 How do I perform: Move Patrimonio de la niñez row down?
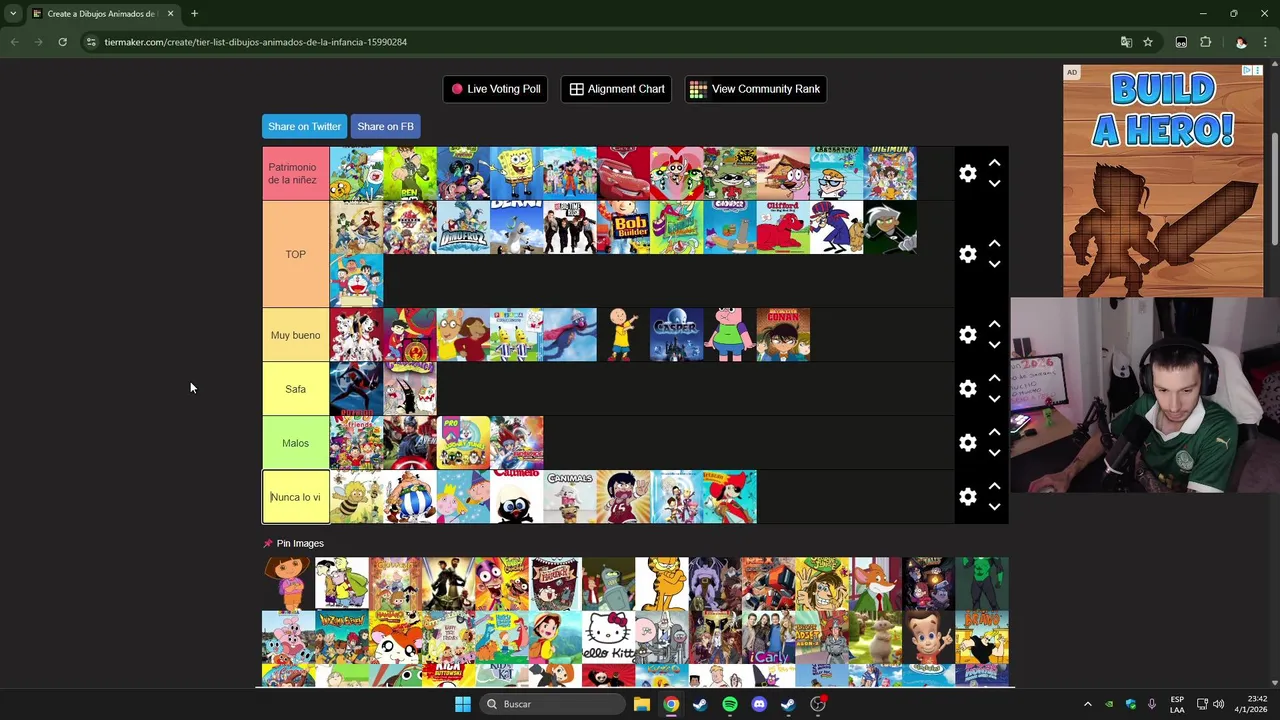(x=994, y=184)
